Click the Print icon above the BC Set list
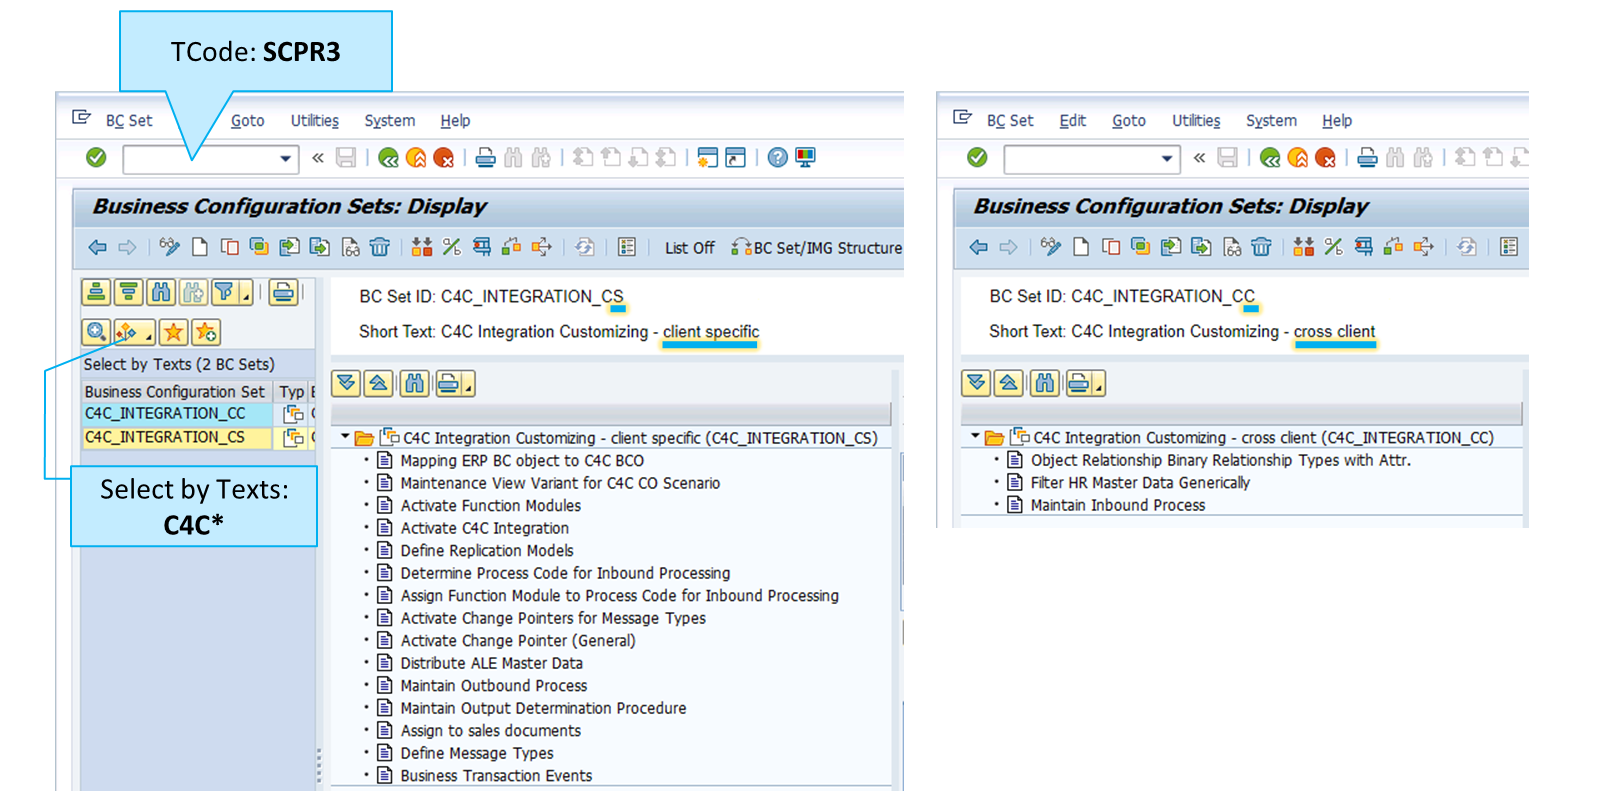This screenshot has height=801, width=1600. click(283, 292)
